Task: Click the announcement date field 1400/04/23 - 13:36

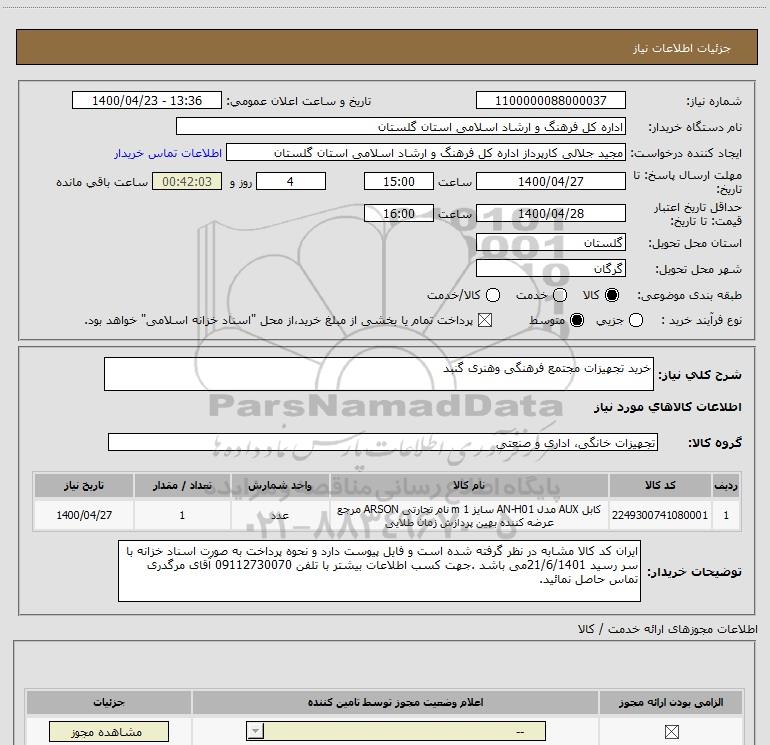Action: [147, 100]
